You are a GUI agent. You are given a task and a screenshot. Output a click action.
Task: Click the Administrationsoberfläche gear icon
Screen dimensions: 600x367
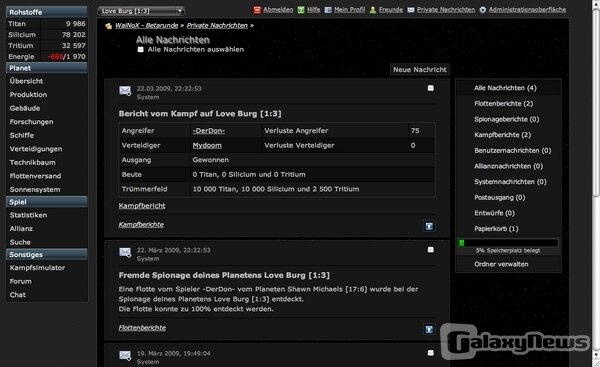point(483,10)
